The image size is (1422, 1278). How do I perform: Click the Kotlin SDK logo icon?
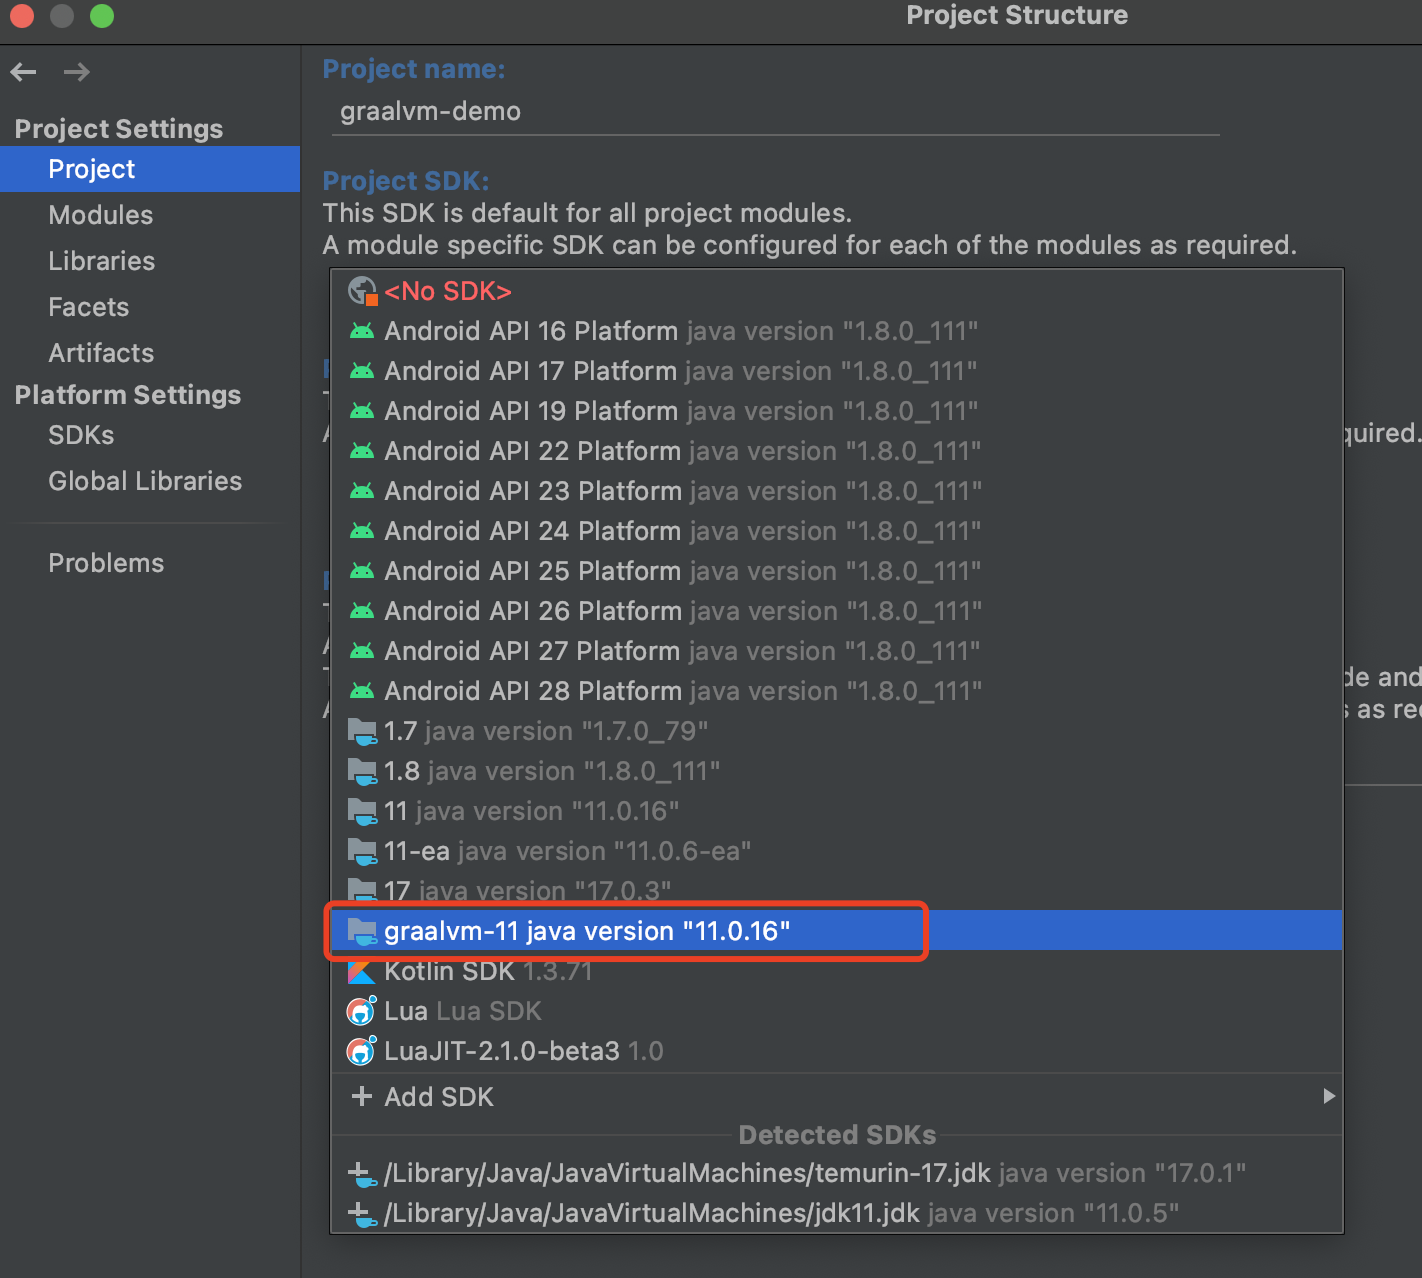click(x=361, y=971)
